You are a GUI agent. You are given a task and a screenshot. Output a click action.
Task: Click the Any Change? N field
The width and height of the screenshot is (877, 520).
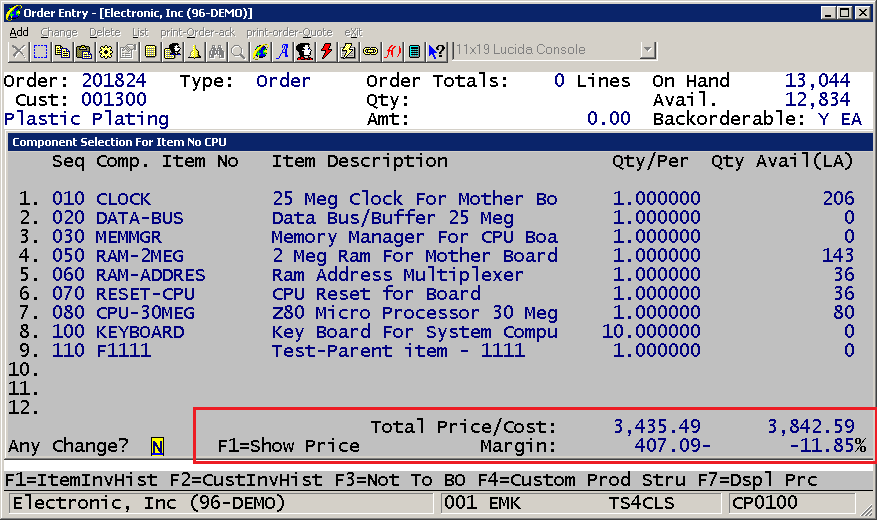click(157, 446)
